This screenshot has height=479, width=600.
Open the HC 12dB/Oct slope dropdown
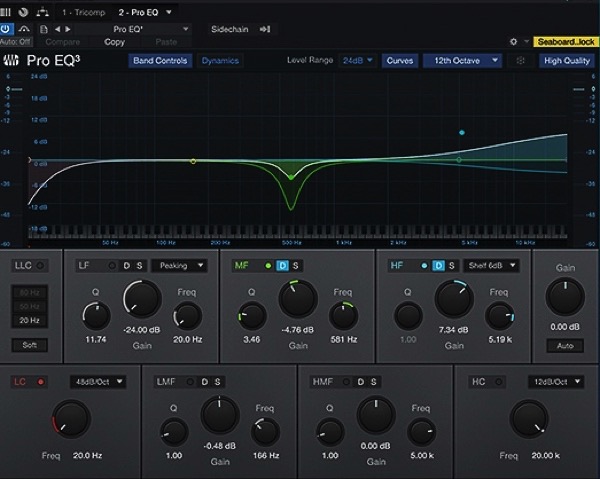[556, 382]
